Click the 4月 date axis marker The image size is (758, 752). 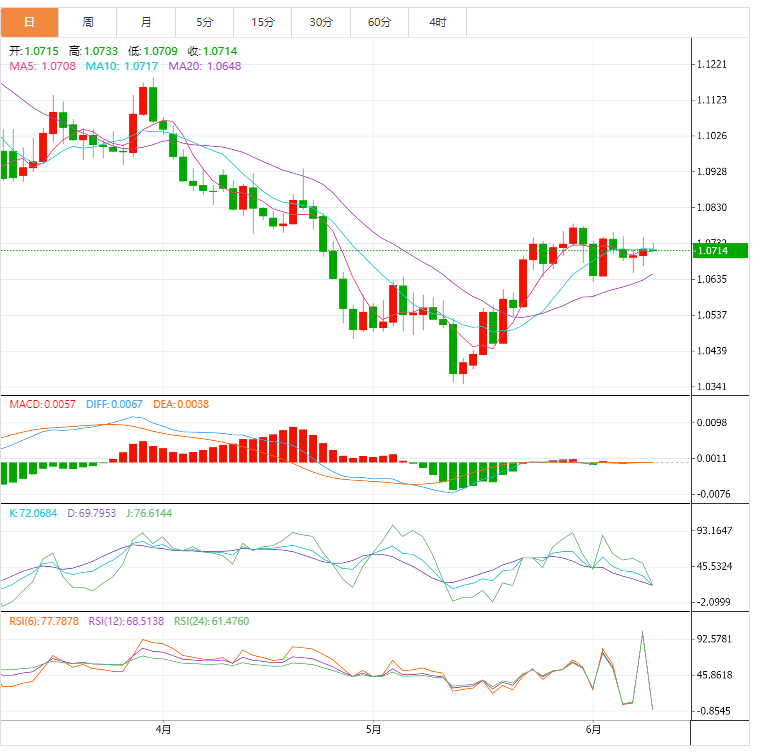163,729
